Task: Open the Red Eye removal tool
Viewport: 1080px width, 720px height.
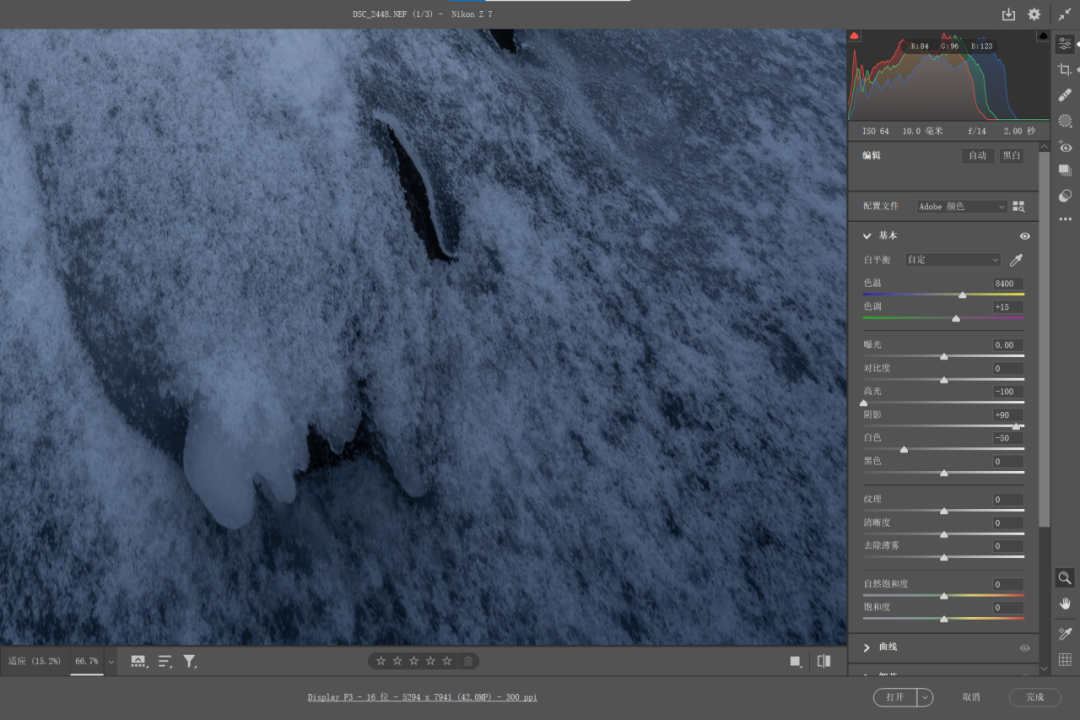Action: [1065, 147]
